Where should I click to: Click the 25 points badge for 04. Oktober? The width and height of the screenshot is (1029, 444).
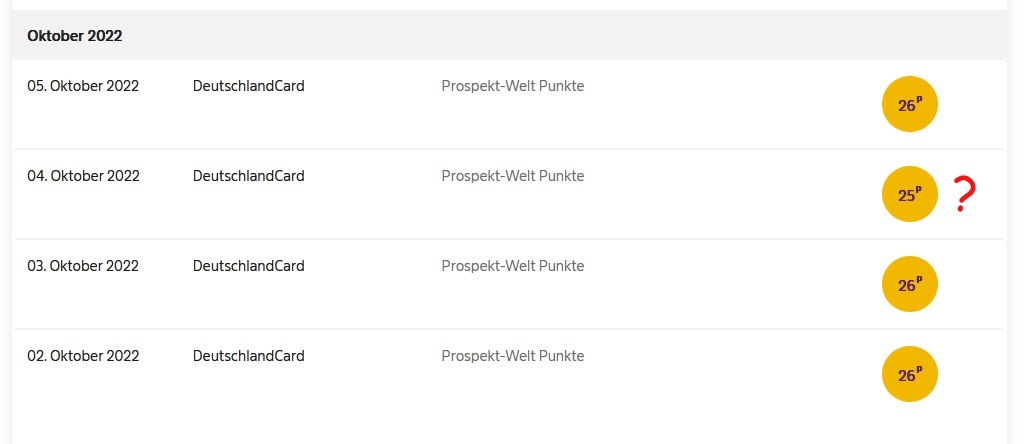point(910,194)
